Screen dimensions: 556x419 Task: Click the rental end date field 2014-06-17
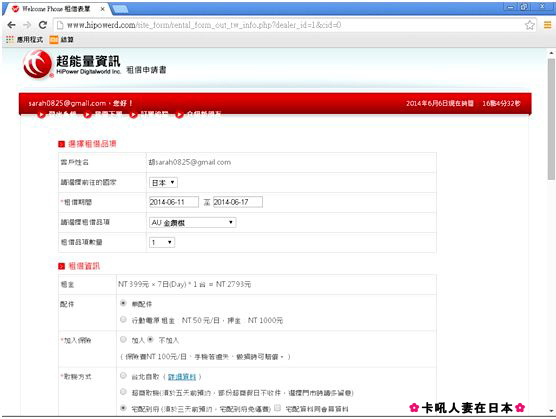click(238, 202)
